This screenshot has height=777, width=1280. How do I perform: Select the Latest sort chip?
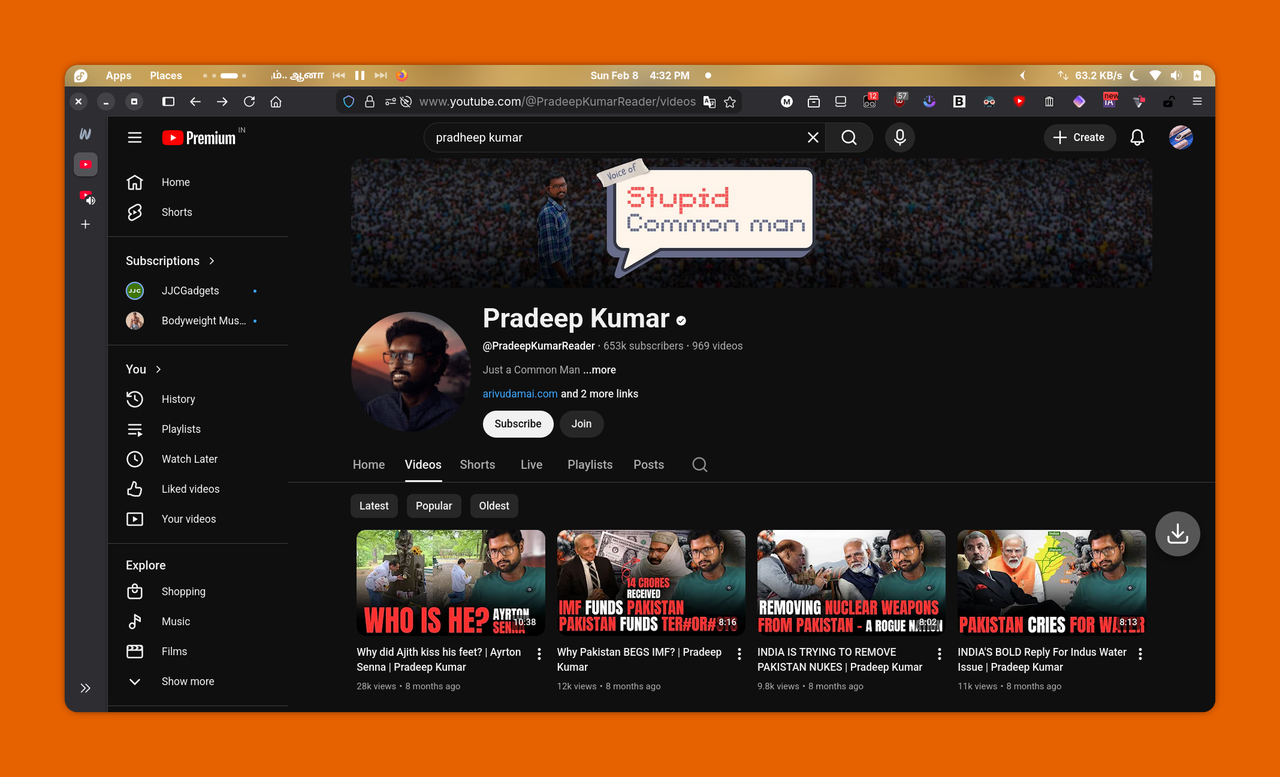point(374,506)
